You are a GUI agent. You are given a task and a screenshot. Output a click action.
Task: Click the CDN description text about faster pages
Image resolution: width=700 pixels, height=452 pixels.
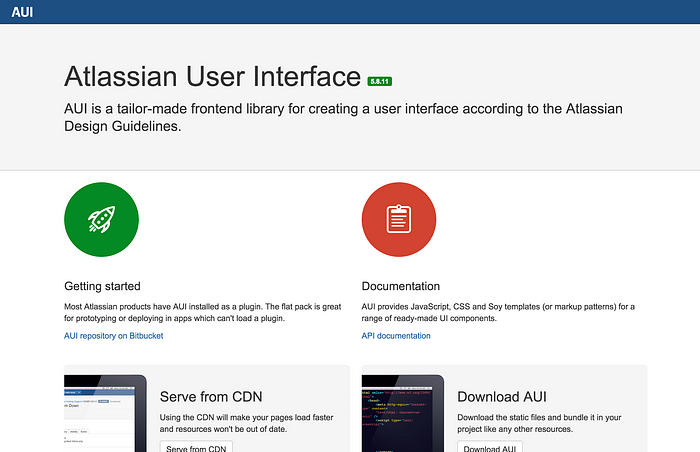(246, 423)
